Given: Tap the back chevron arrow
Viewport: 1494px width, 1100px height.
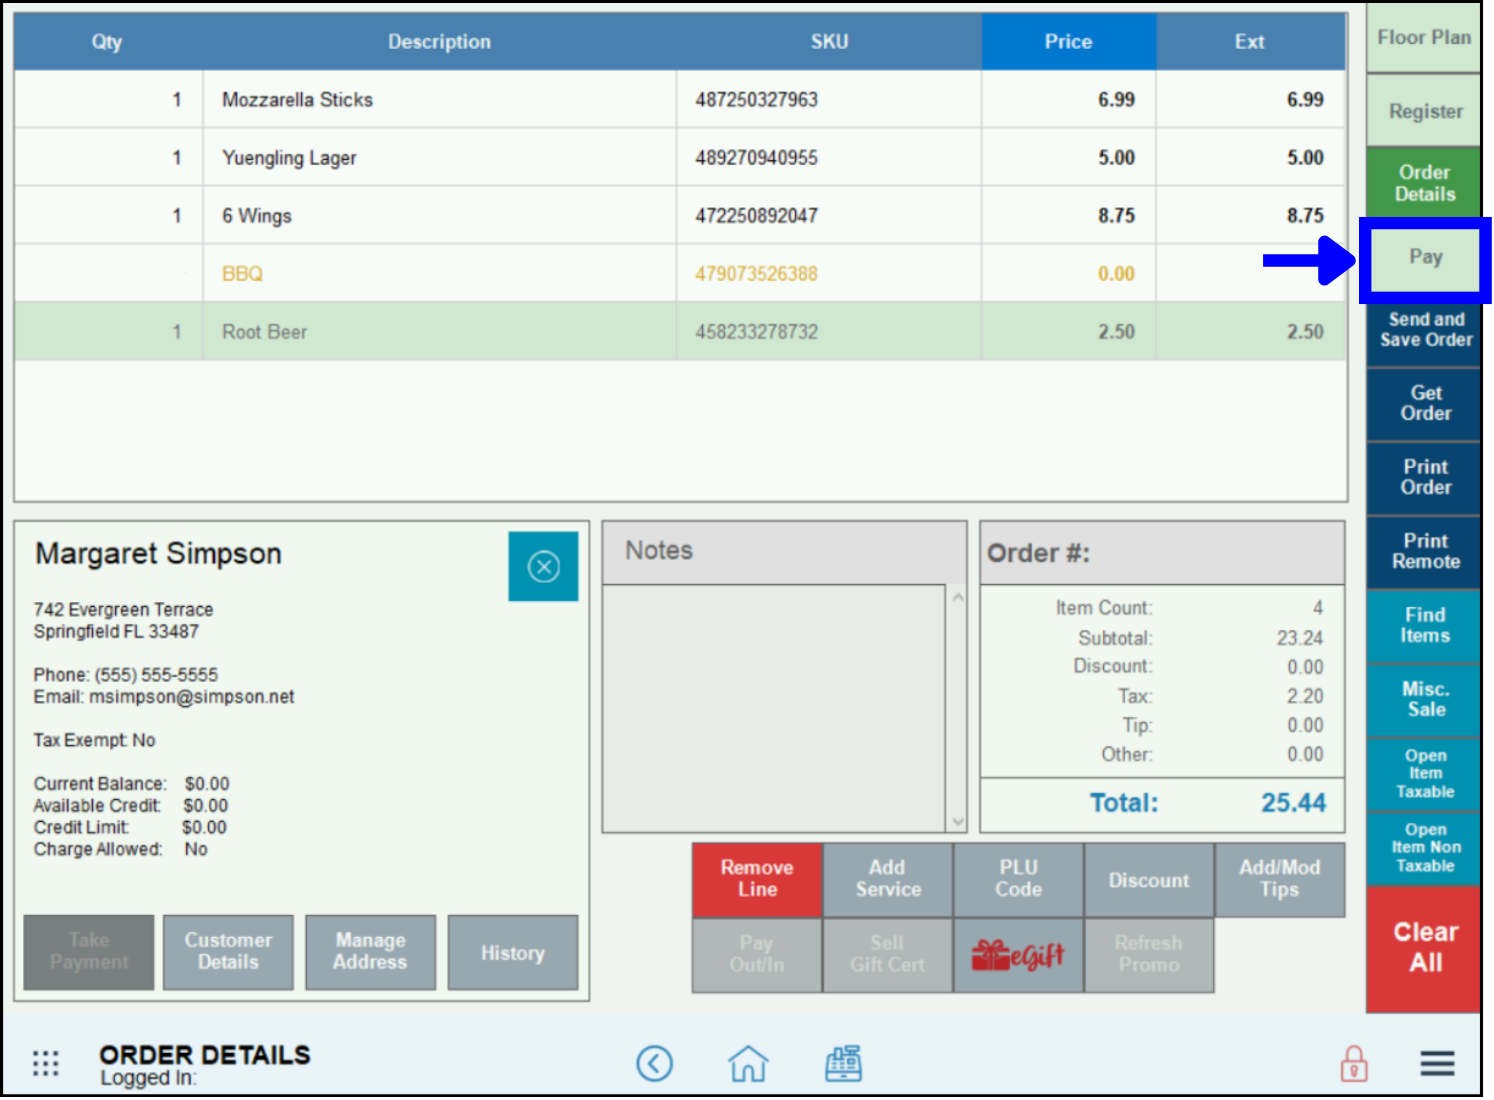Looking at the screenshot, I should coord(655,1063).
